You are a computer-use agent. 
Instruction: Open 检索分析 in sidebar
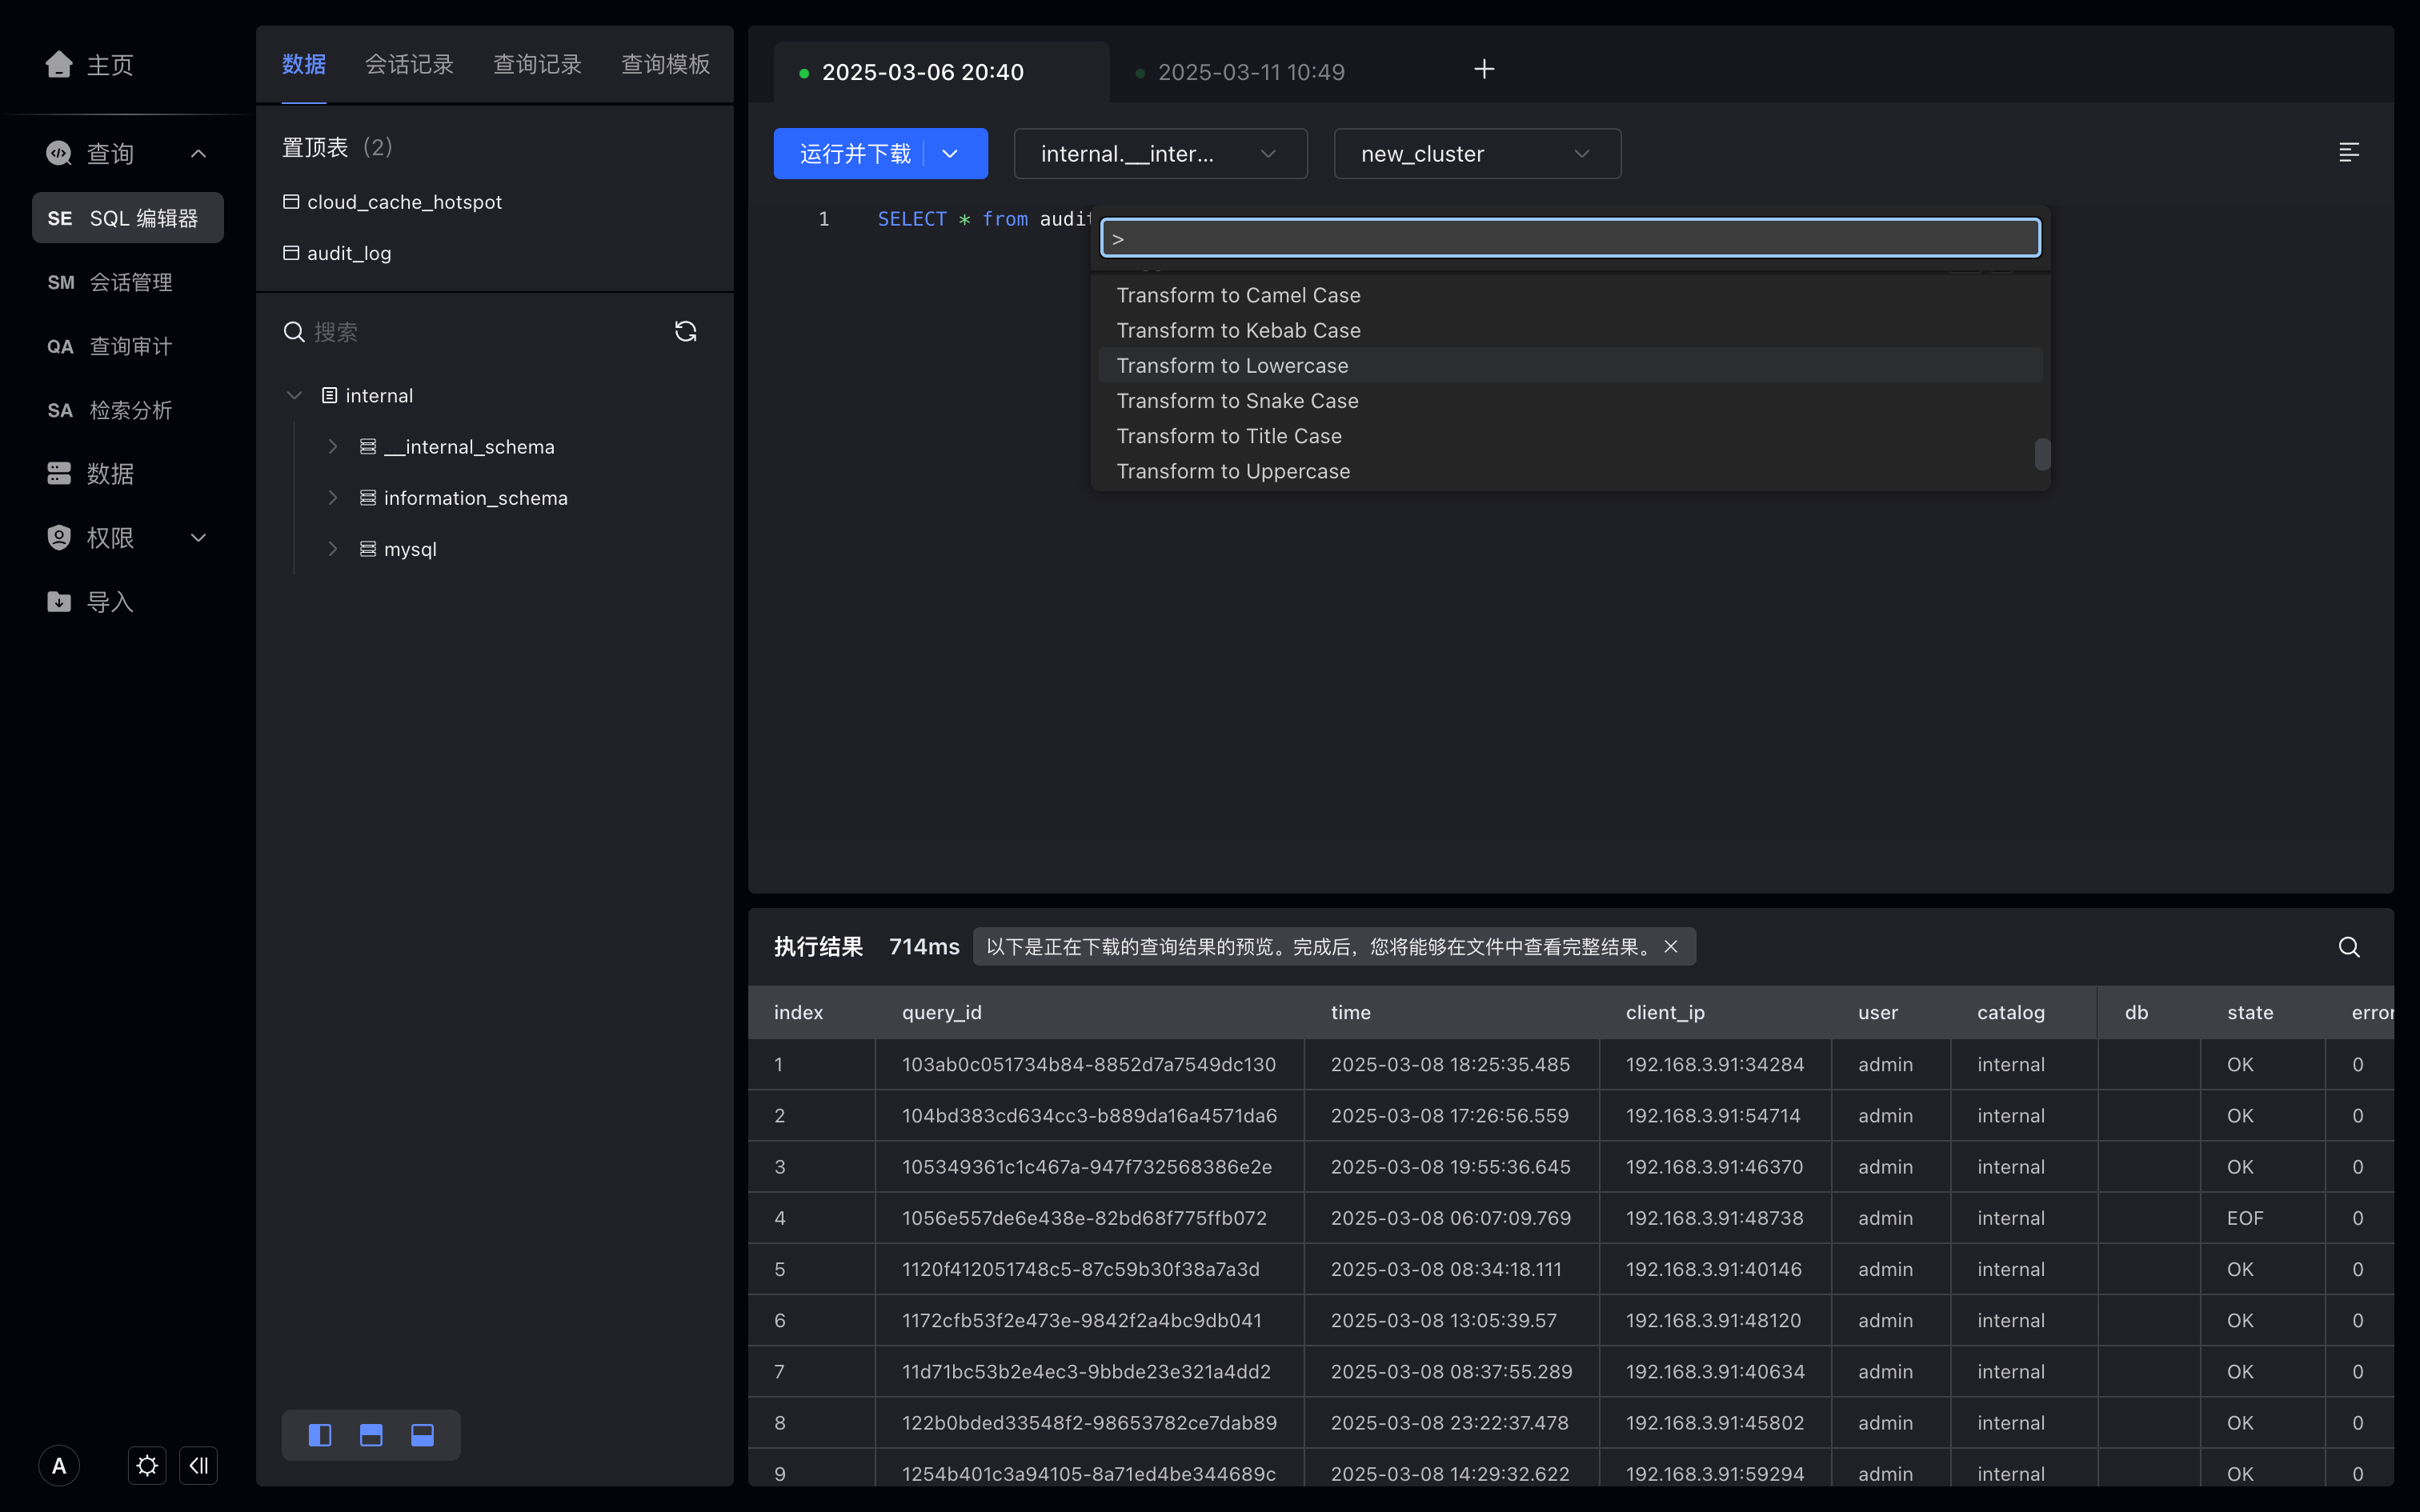click(128, 410)
